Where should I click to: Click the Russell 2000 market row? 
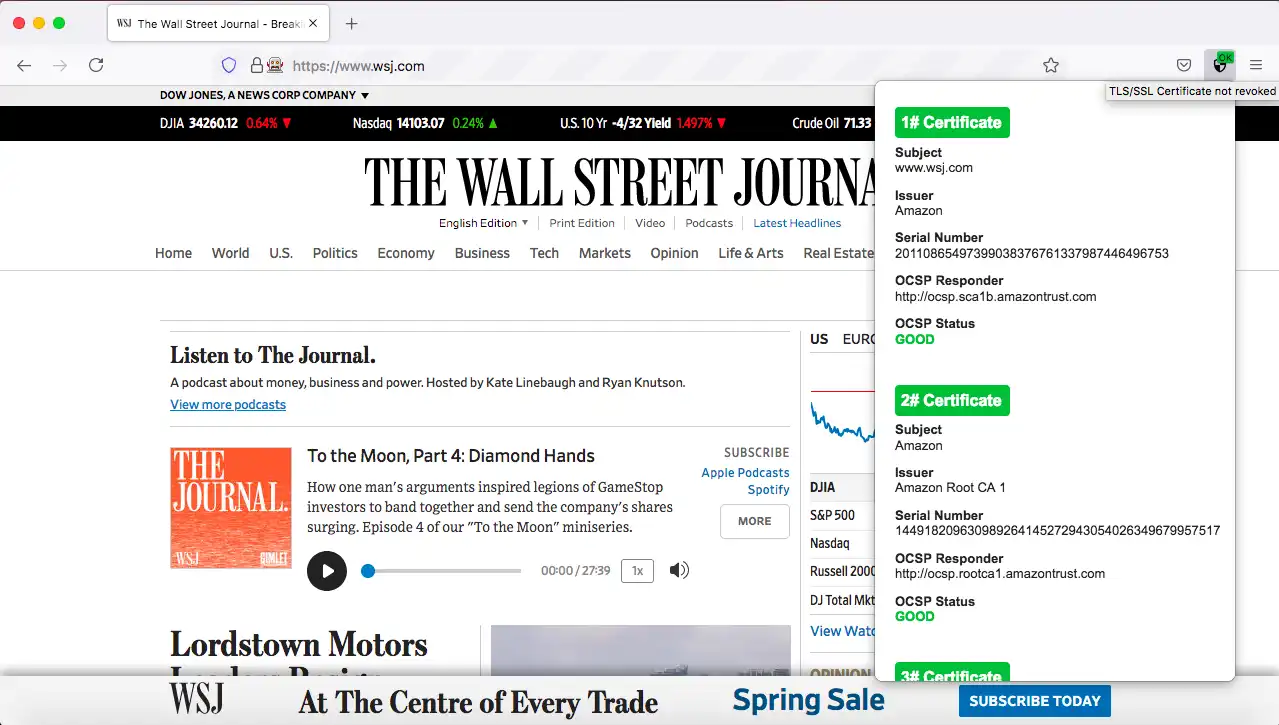[842, 571]
